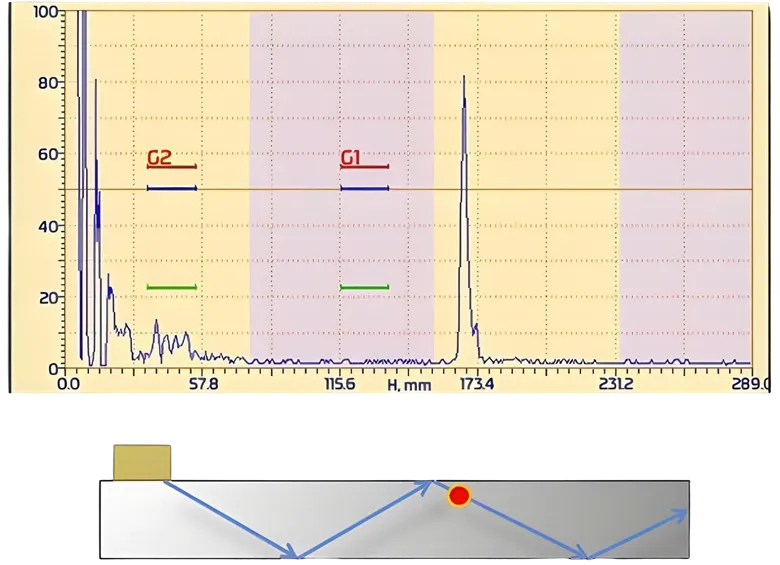Click the low noise echoes inside G2 gate
Screen dimensions: 780x565
pyautogui.click(x=172, y=342)
